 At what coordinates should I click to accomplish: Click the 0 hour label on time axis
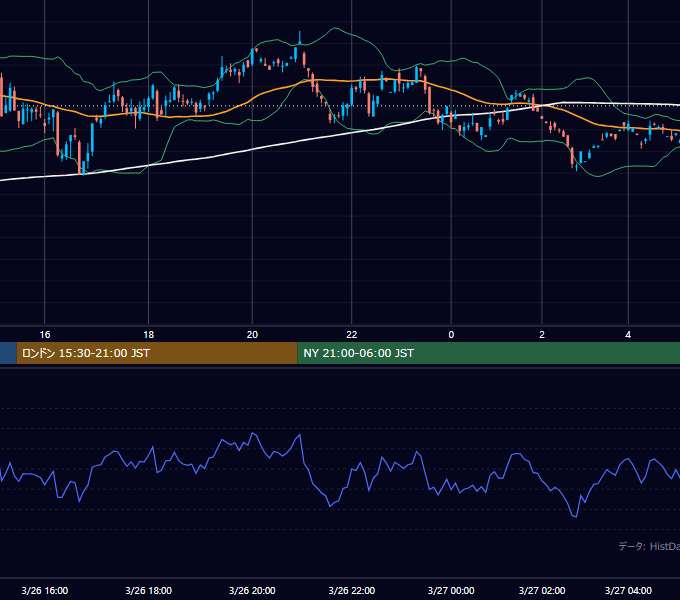(451, 335)
